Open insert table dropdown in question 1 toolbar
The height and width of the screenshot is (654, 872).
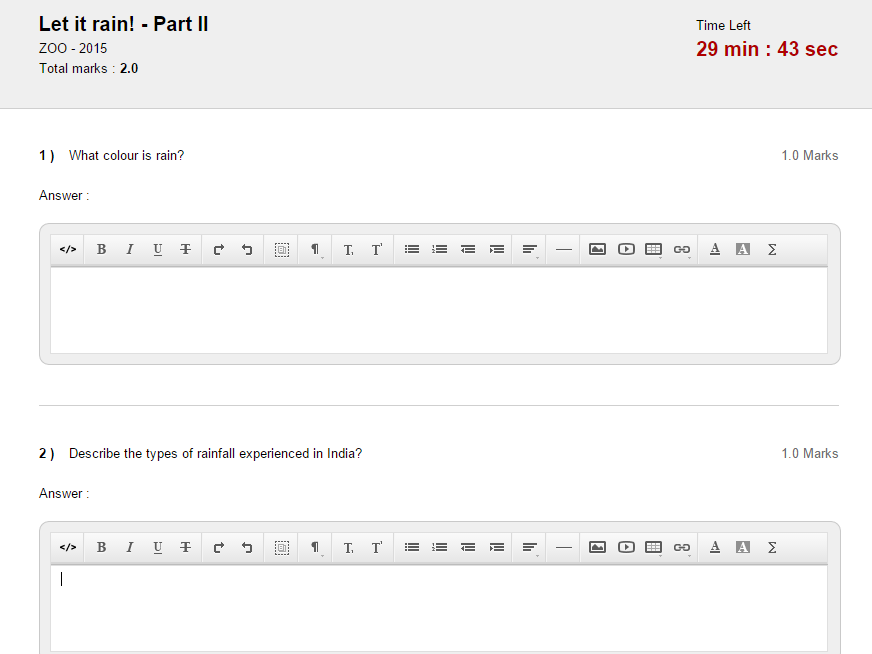[x=654, y=250]
